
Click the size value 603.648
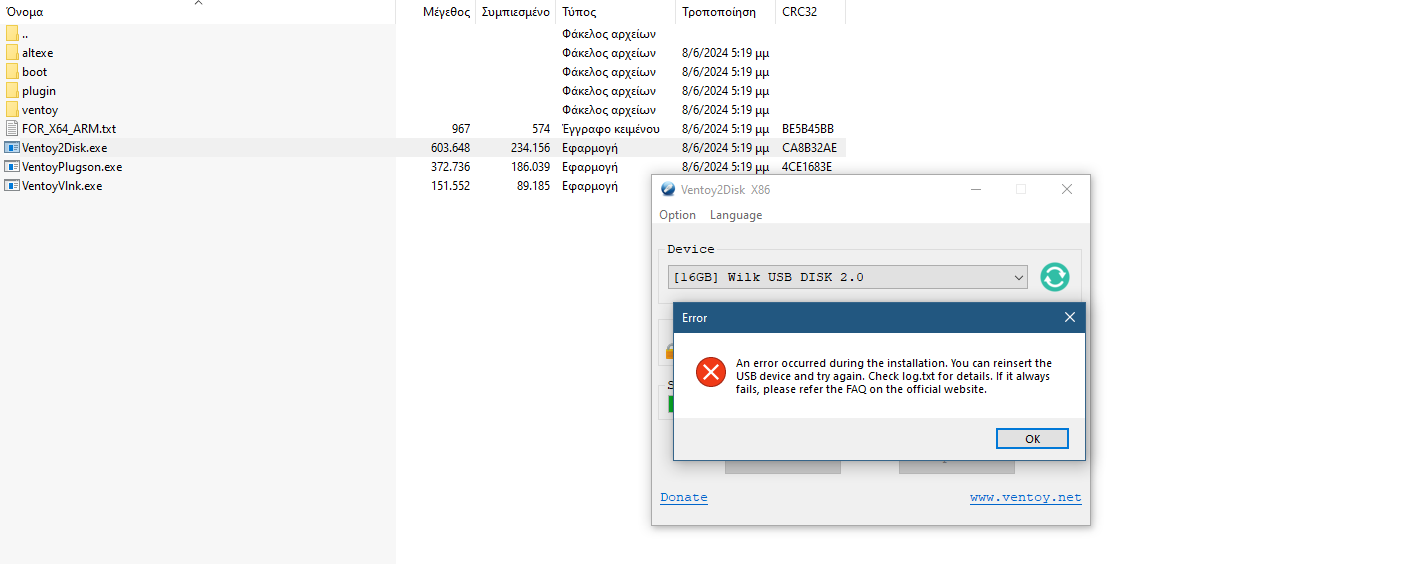click(x=451, y=148)
